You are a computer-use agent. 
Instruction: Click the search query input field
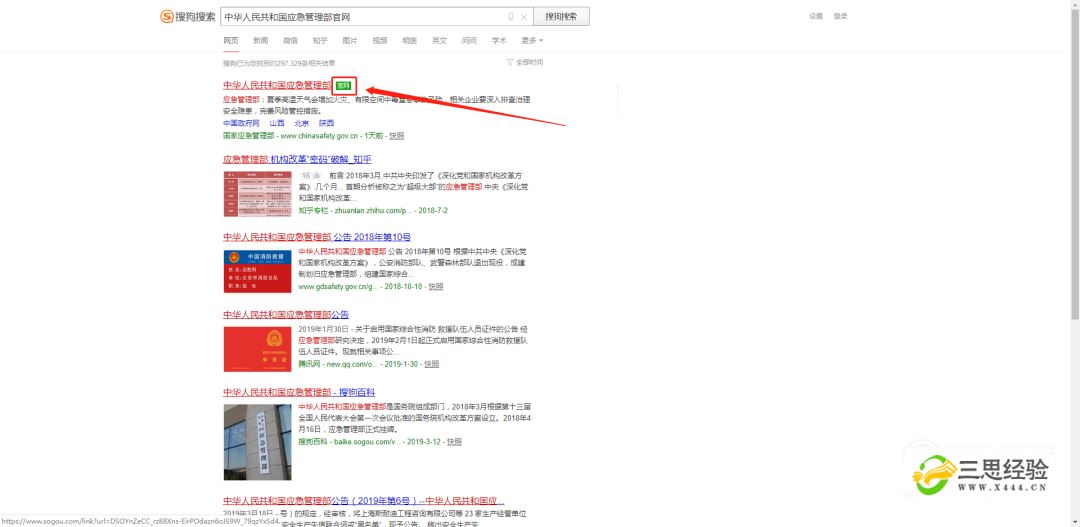tap(362, 17)
